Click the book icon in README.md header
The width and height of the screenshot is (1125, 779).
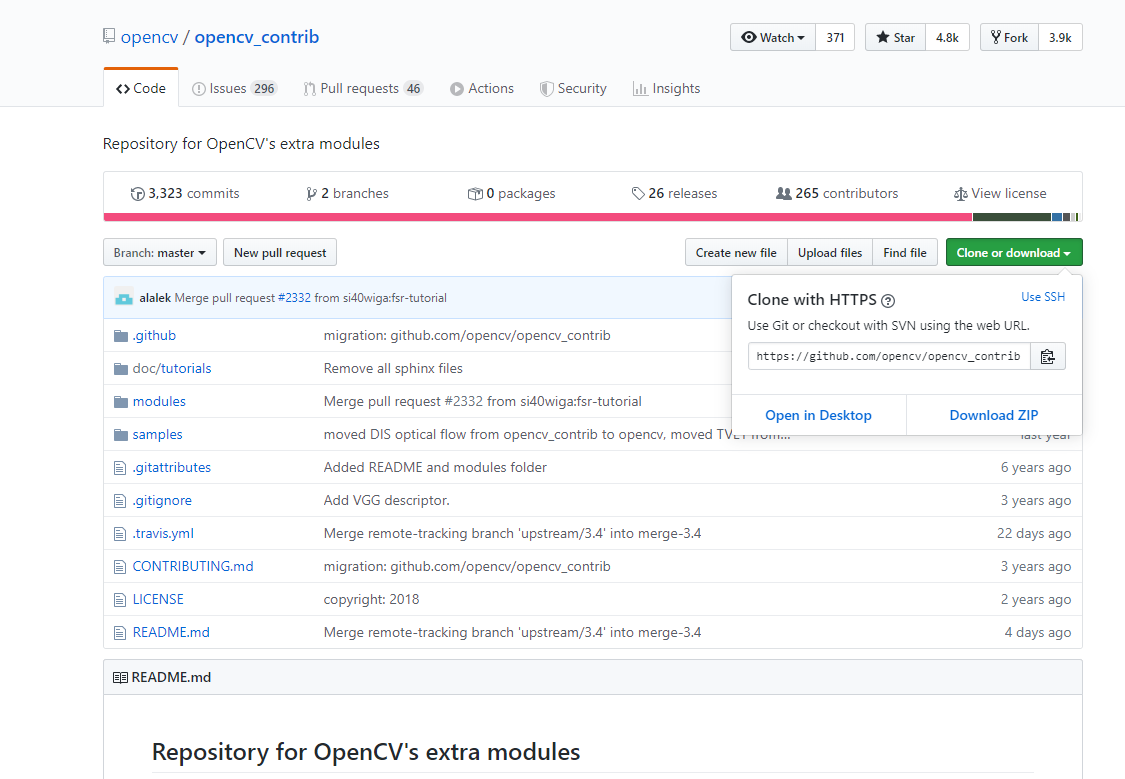(120, 677)
